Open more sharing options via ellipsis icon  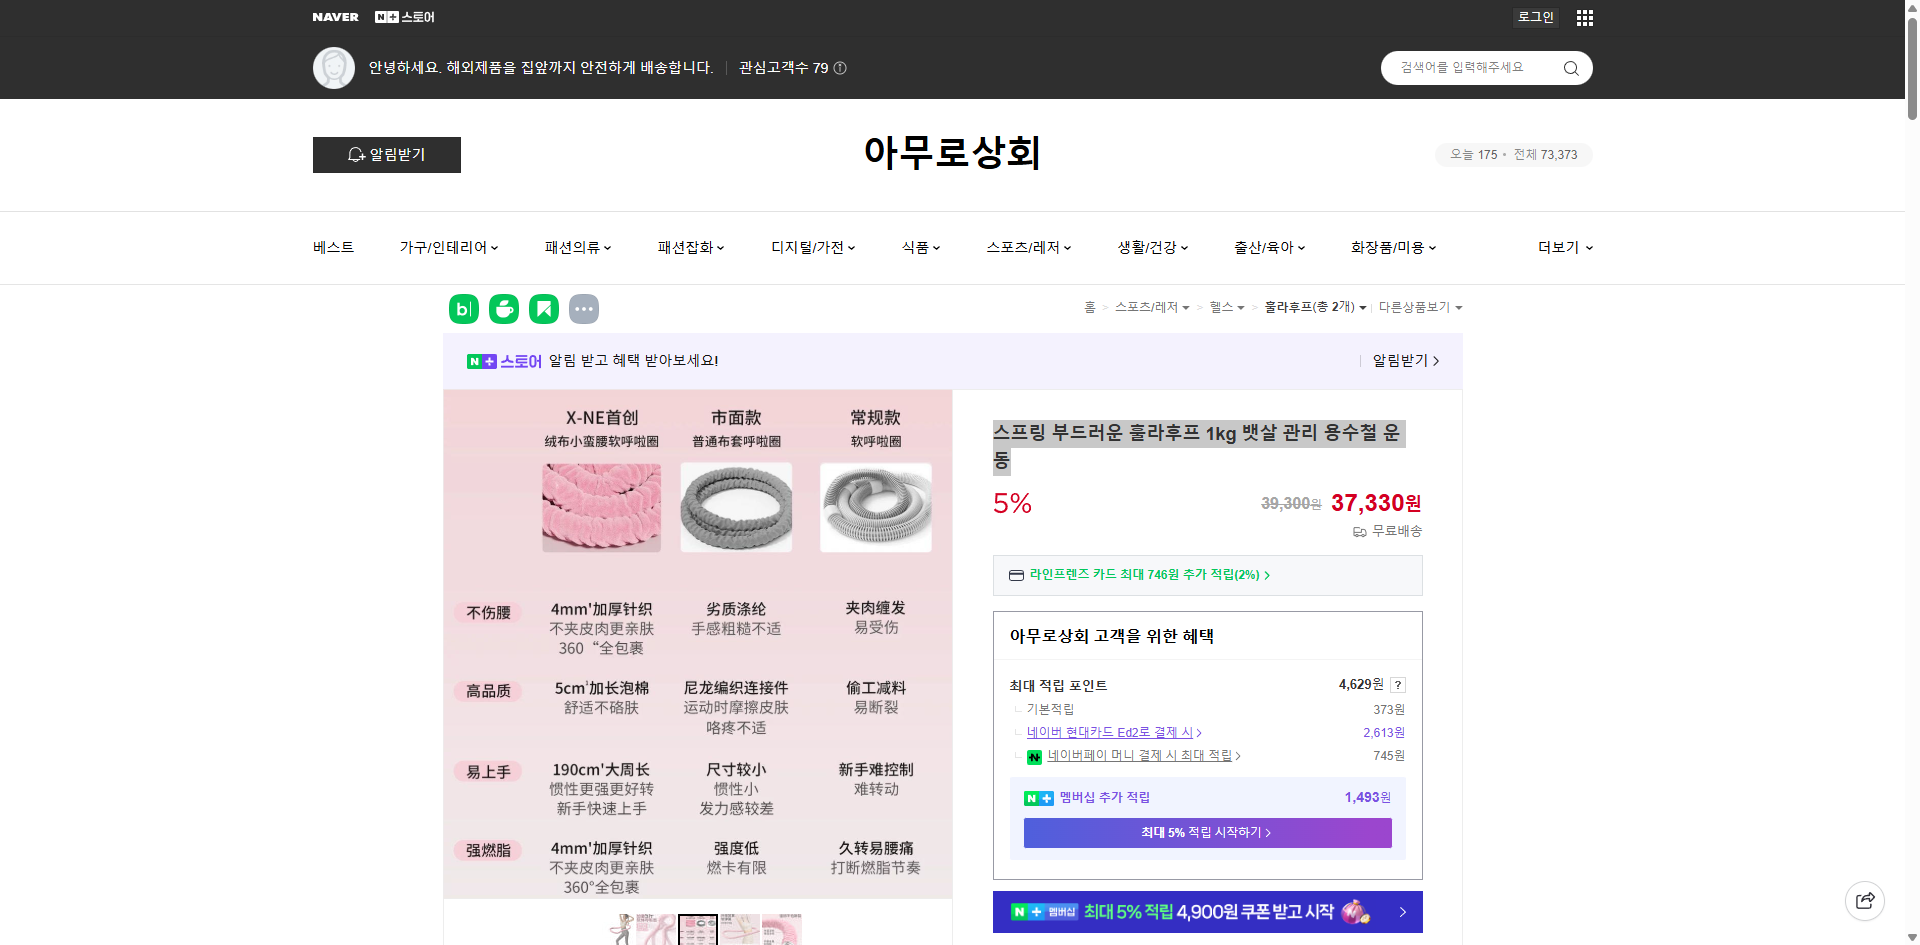click(585, 309)
